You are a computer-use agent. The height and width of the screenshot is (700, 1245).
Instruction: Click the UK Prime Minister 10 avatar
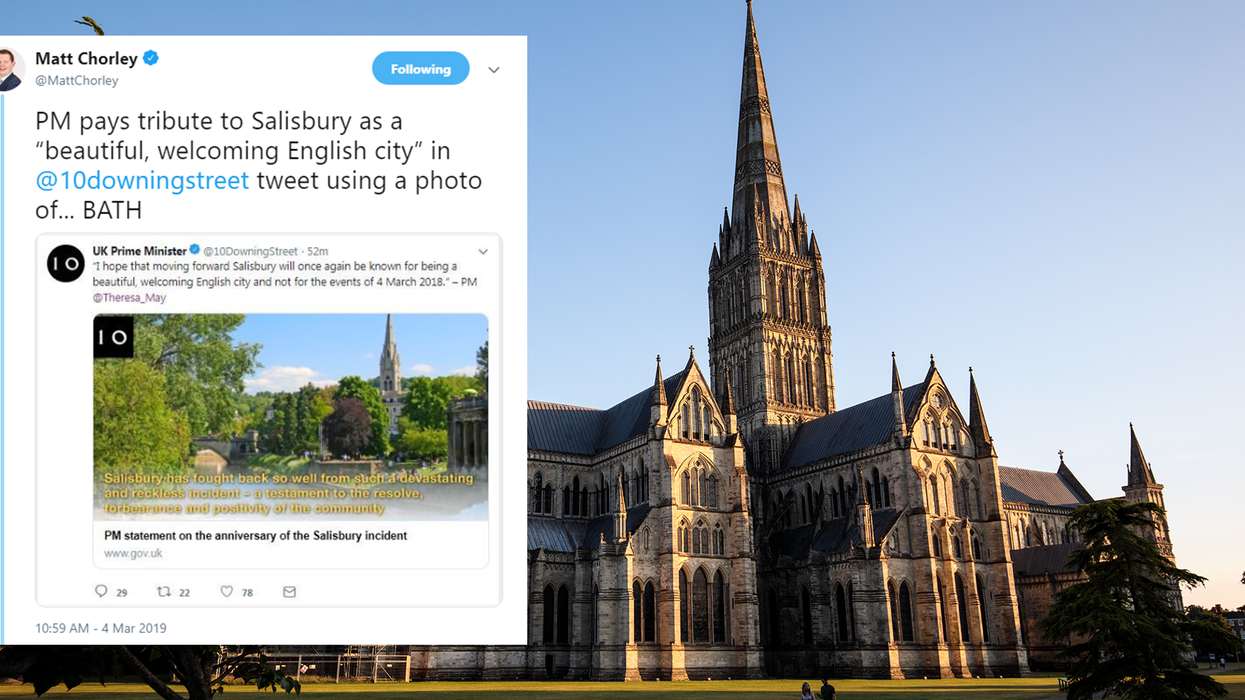66,264
